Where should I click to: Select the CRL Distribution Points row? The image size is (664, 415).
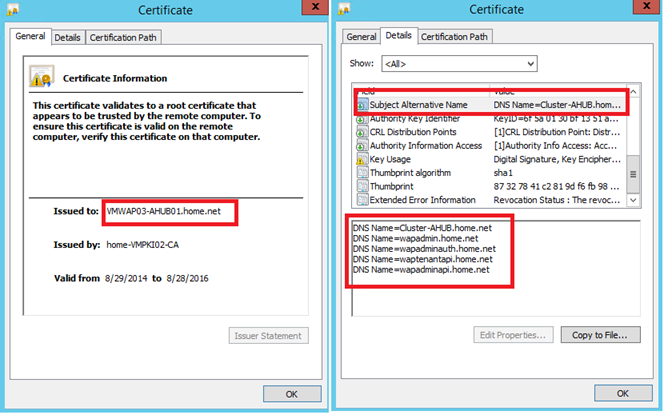(490, 132)
